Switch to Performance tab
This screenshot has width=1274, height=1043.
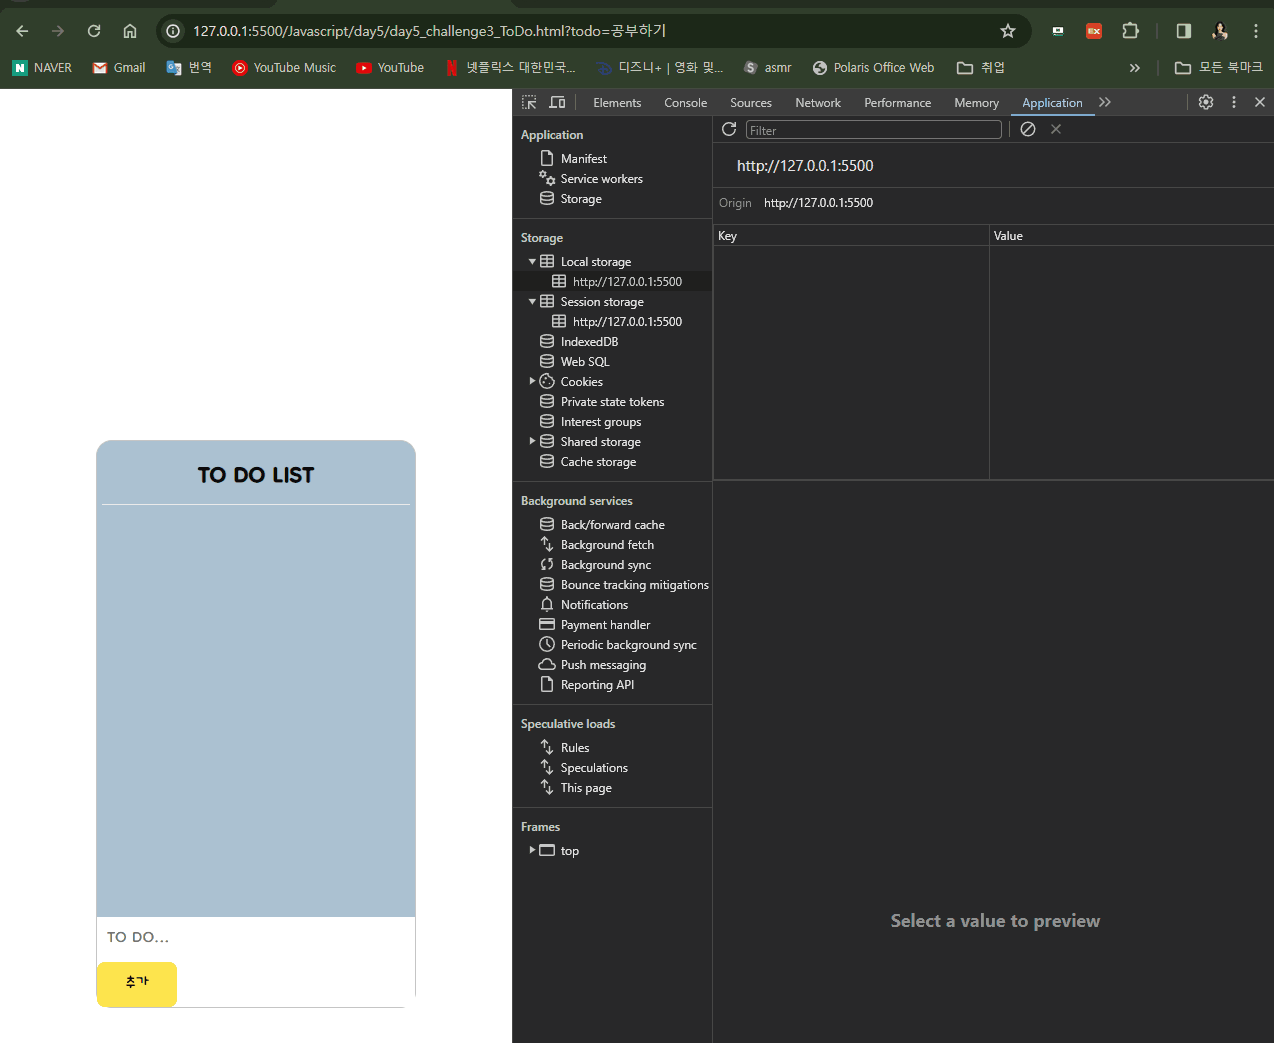point(898,103)
